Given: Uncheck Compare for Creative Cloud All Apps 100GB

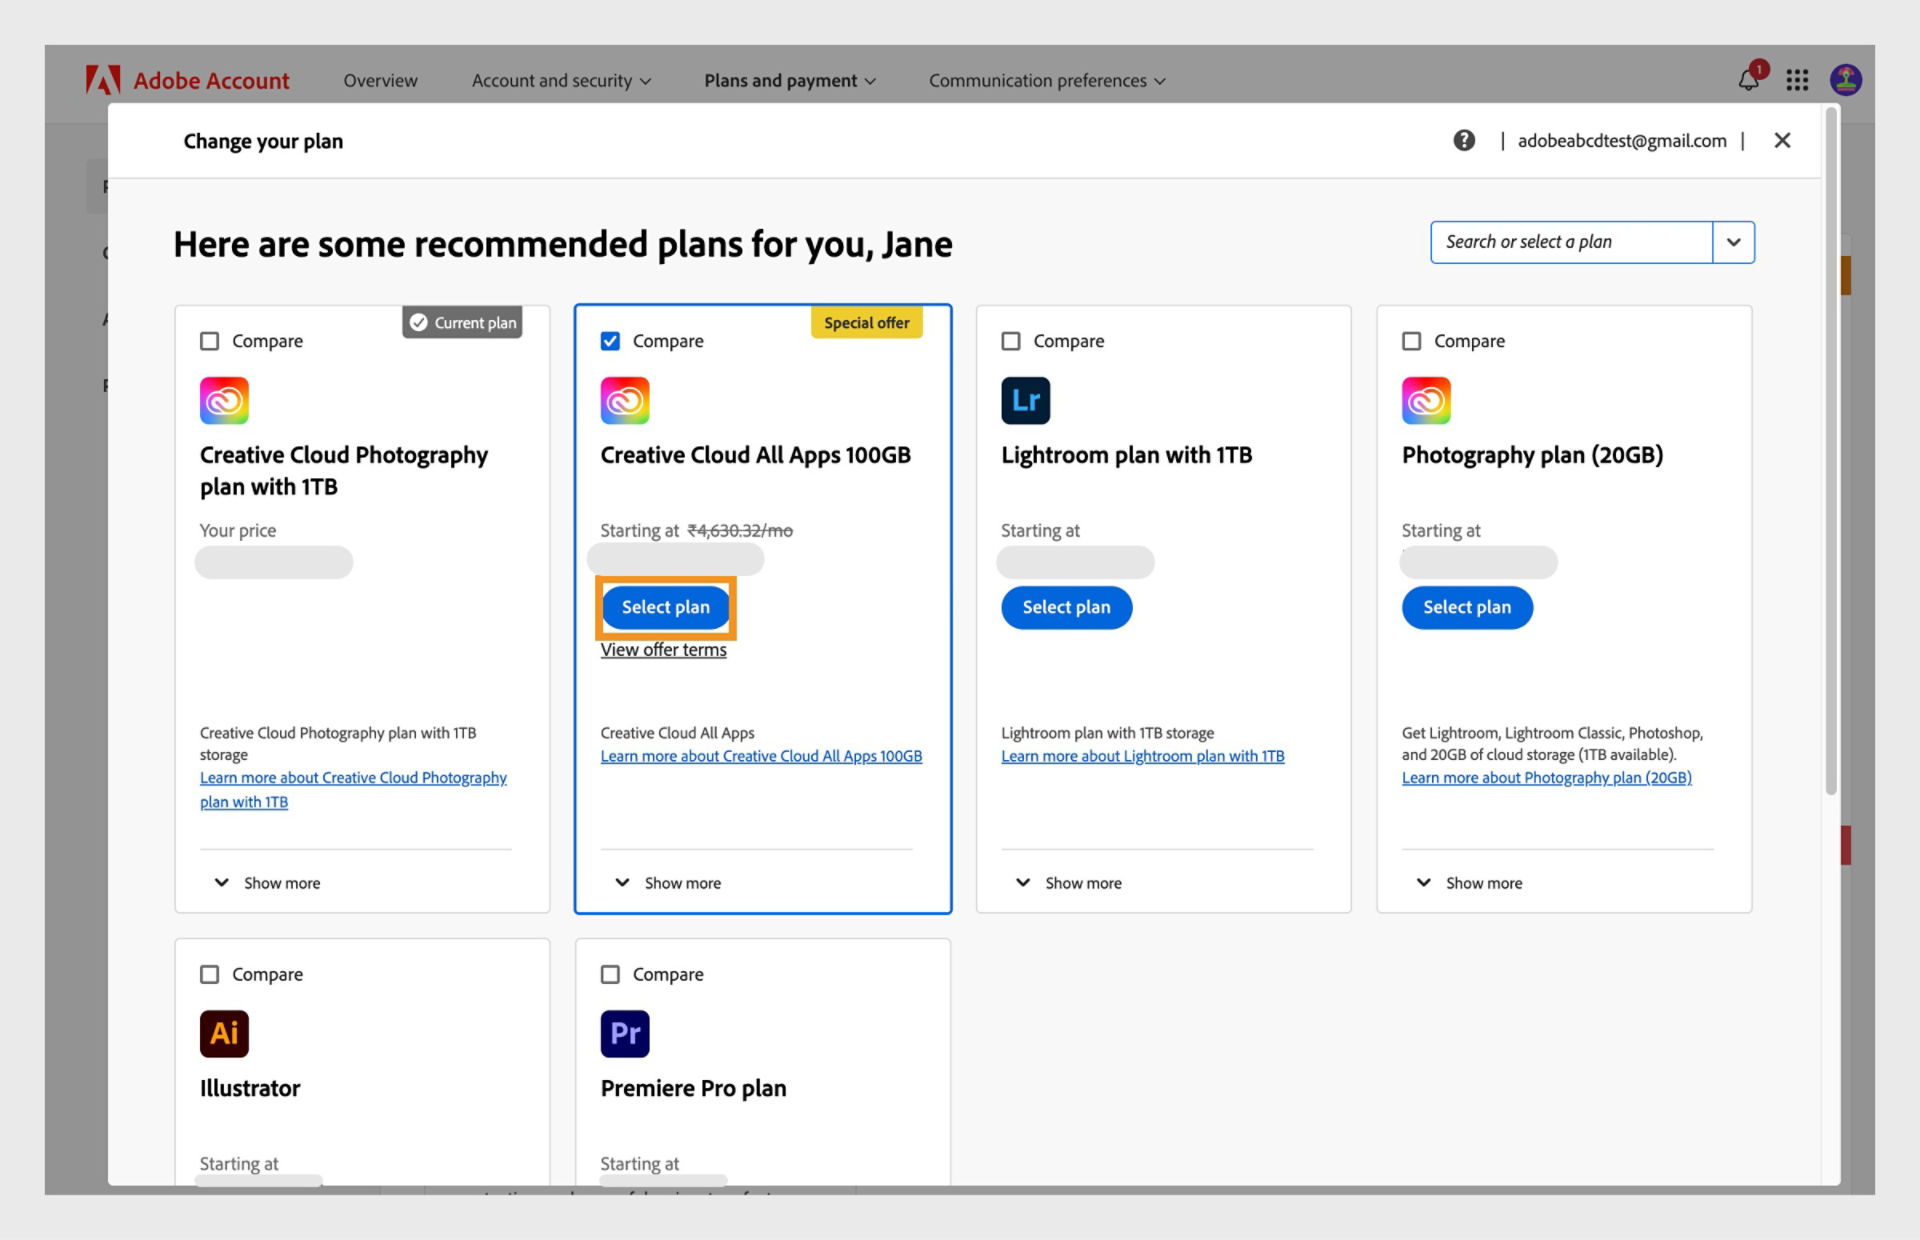Looking at the screenshot, I should (x=610, y=341).
